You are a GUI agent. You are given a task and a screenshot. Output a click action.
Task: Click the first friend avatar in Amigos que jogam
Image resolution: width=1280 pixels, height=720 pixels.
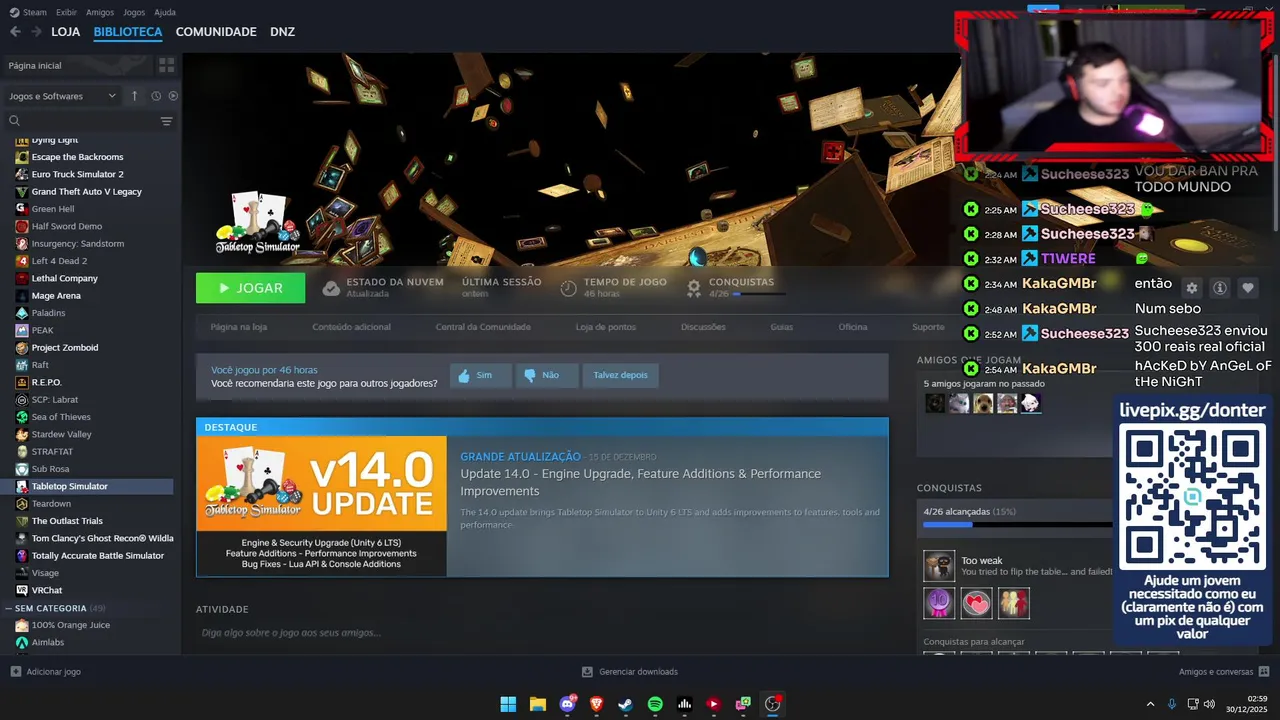click(x=935, y=403)
